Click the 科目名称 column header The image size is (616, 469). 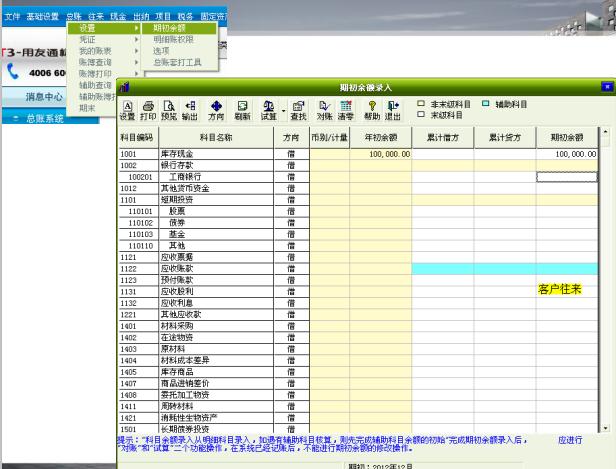[216, 137]
